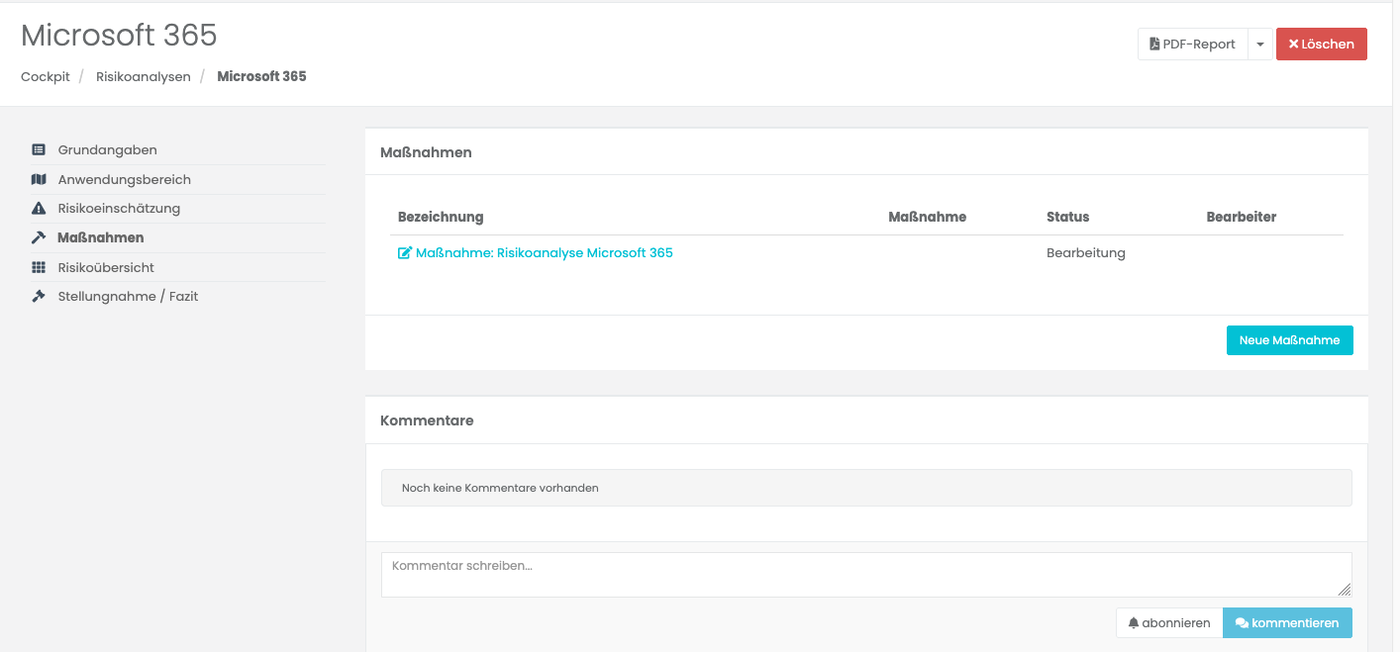Click the Microsoft 365 breadcrumb entry

[x=262, y=76]
